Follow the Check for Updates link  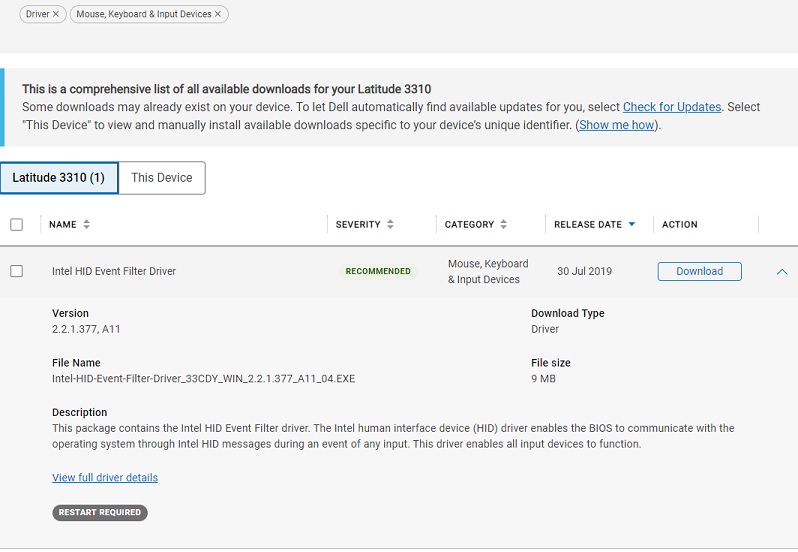pyautogui.click(x=672, y=107)
